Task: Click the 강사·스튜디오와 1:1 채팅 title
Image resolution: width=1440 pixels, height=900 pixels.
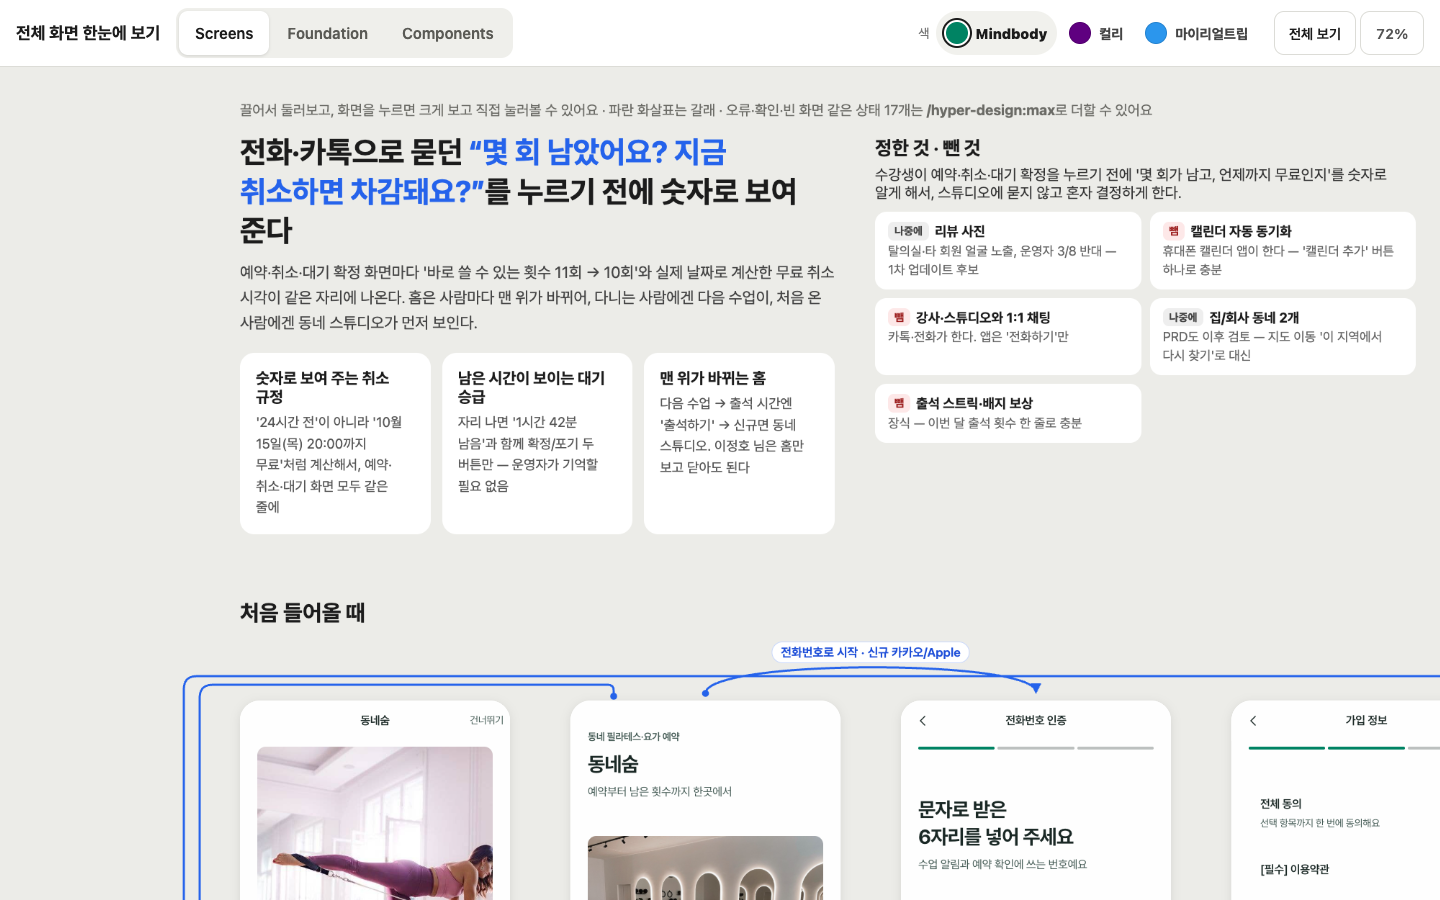Action: pyautogui.click(x=983, y=317)
